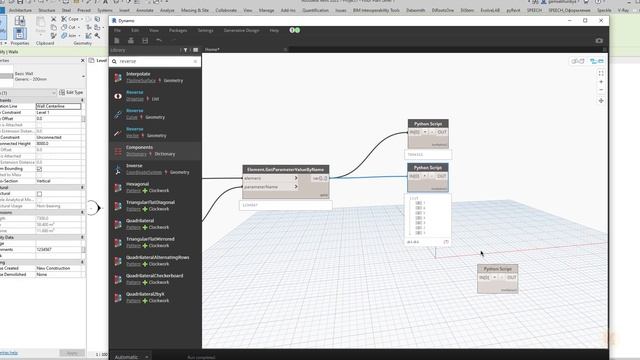Click the Join geometry tool in Revit ribbon

[x=69, y=36]
